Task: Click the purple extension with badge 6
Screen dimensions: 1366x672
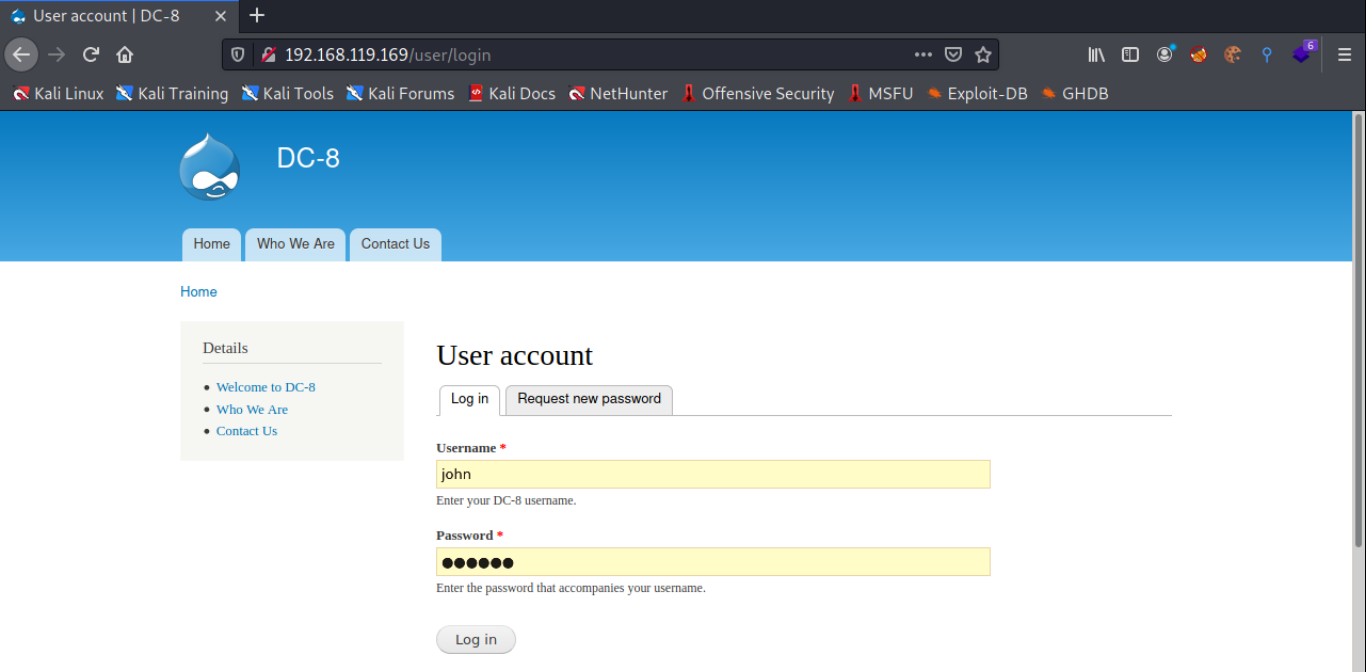Action: tap(1303, 53)
